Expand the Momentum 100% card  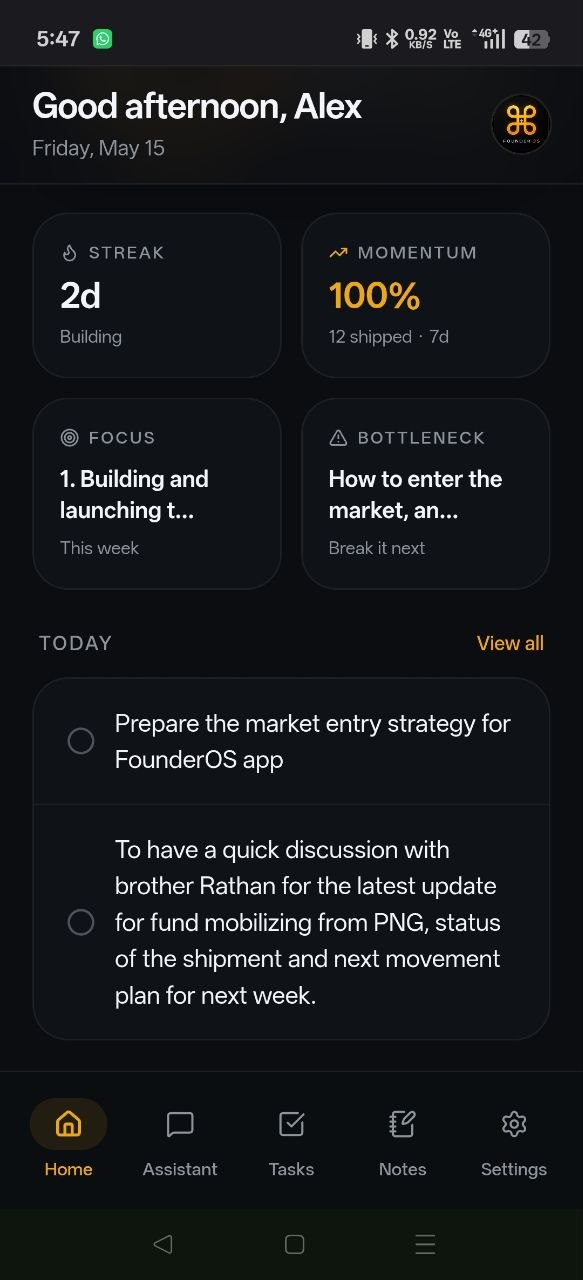point(426,296)
